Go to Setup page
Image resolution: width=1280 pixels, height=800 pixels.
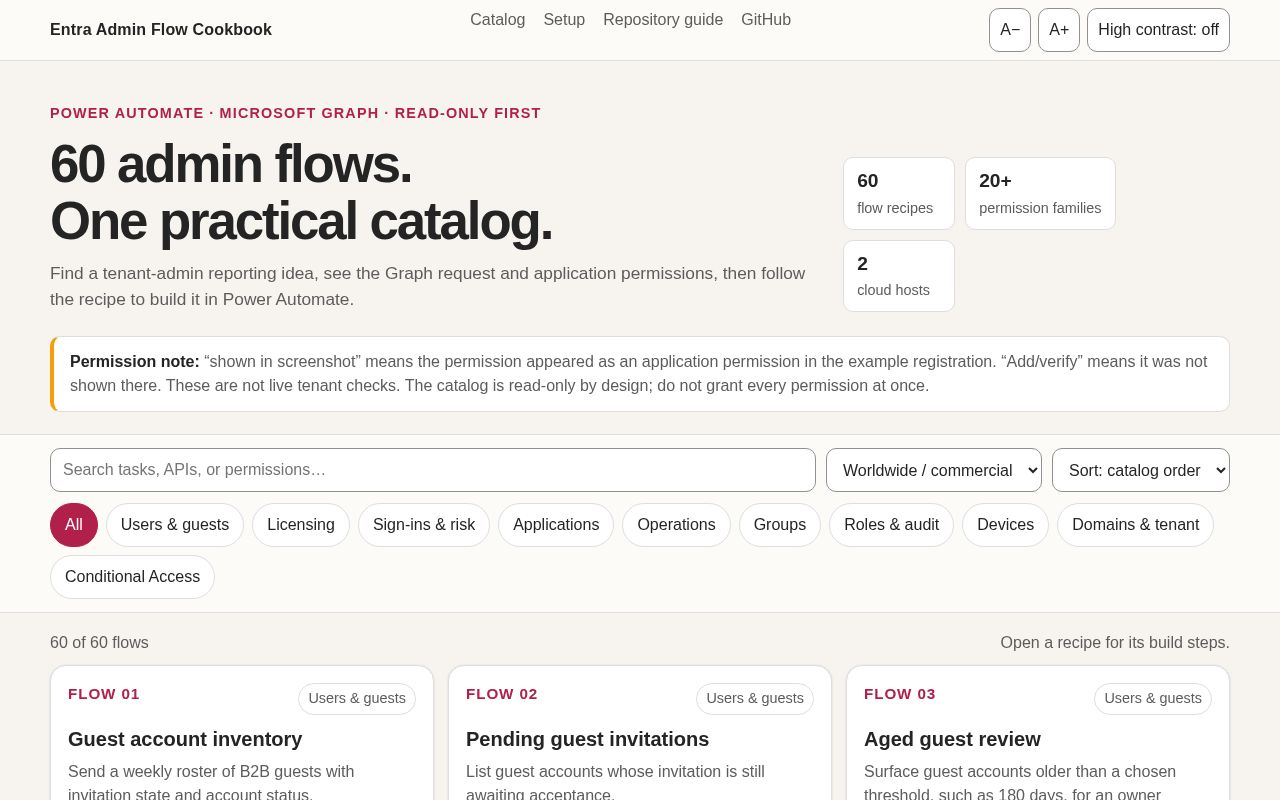coord(564,20)
